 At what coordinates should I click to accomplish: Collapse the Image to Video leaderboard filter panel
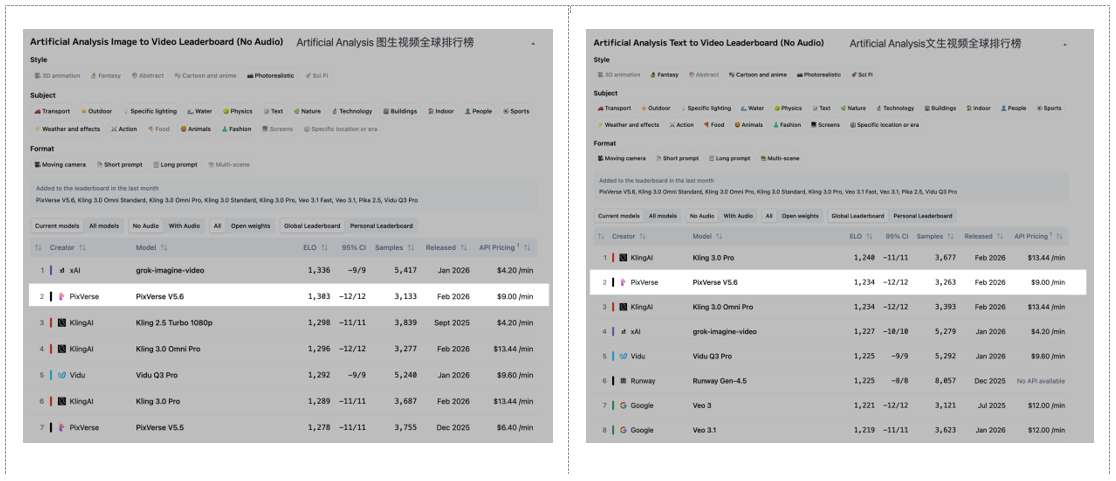point(532,45)
